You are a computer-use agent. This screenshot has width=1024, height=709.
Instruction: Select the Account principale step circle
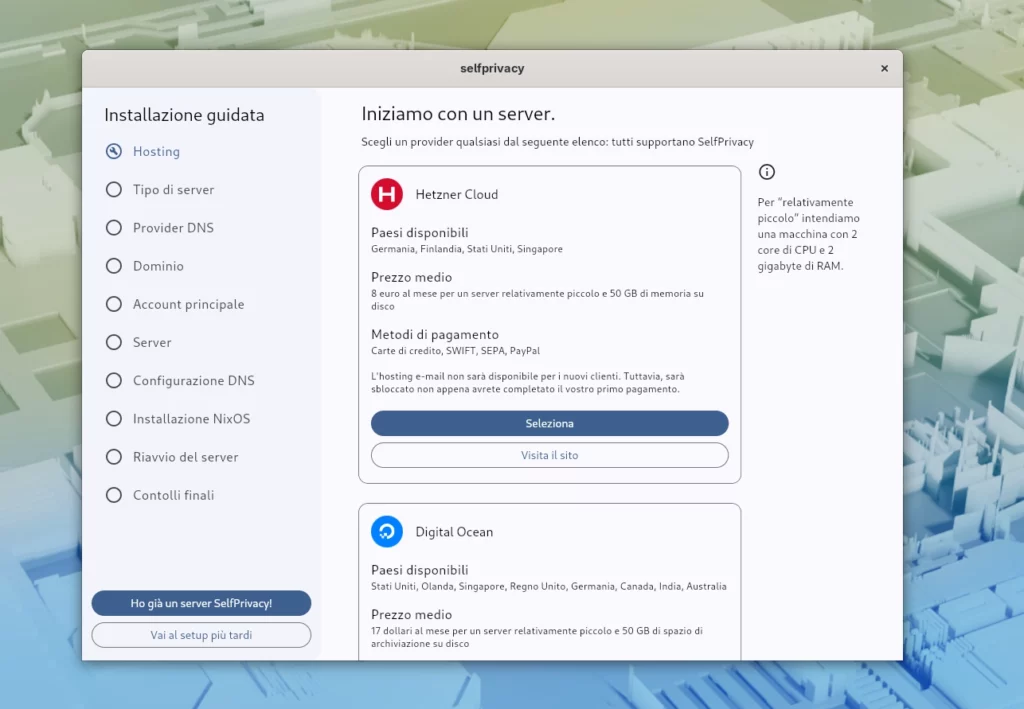click(x=114, y=304)
